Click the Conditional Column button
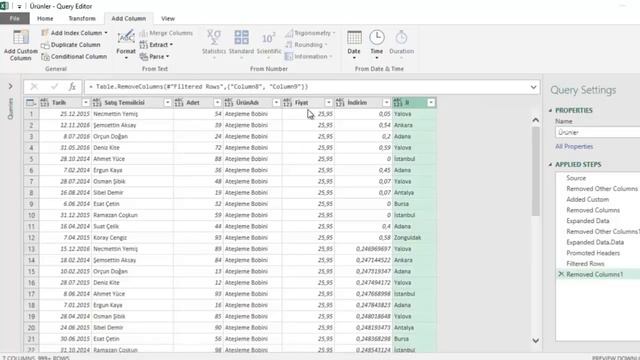The image size is (640, 360). click(74, 57)
